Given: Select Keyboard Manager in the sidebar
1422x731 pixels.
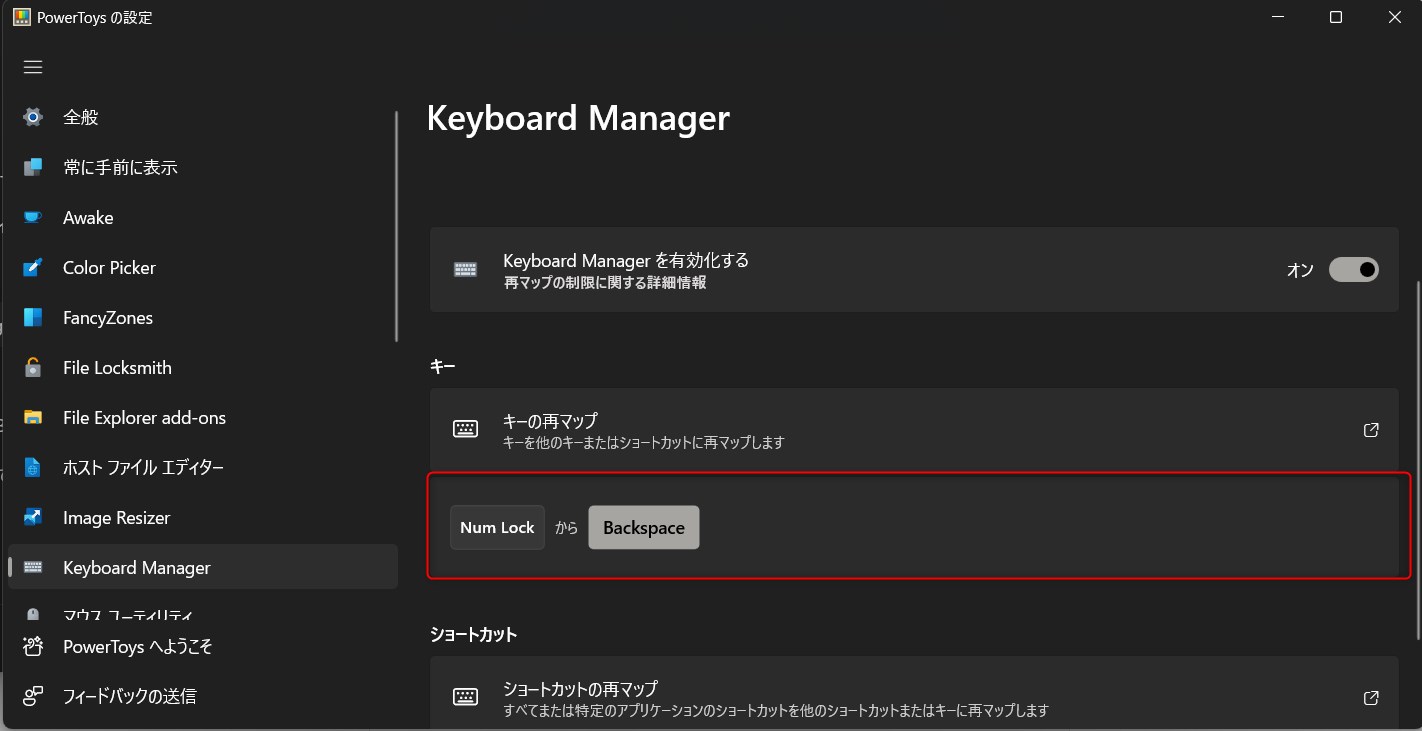Looking at the screenshot, I should point(203,567).
